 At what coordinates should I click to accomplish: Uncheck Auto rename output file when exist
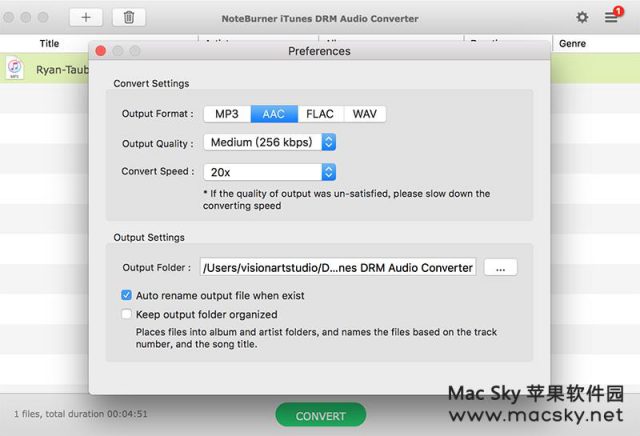pyautogui.click(x=127, y=295)
